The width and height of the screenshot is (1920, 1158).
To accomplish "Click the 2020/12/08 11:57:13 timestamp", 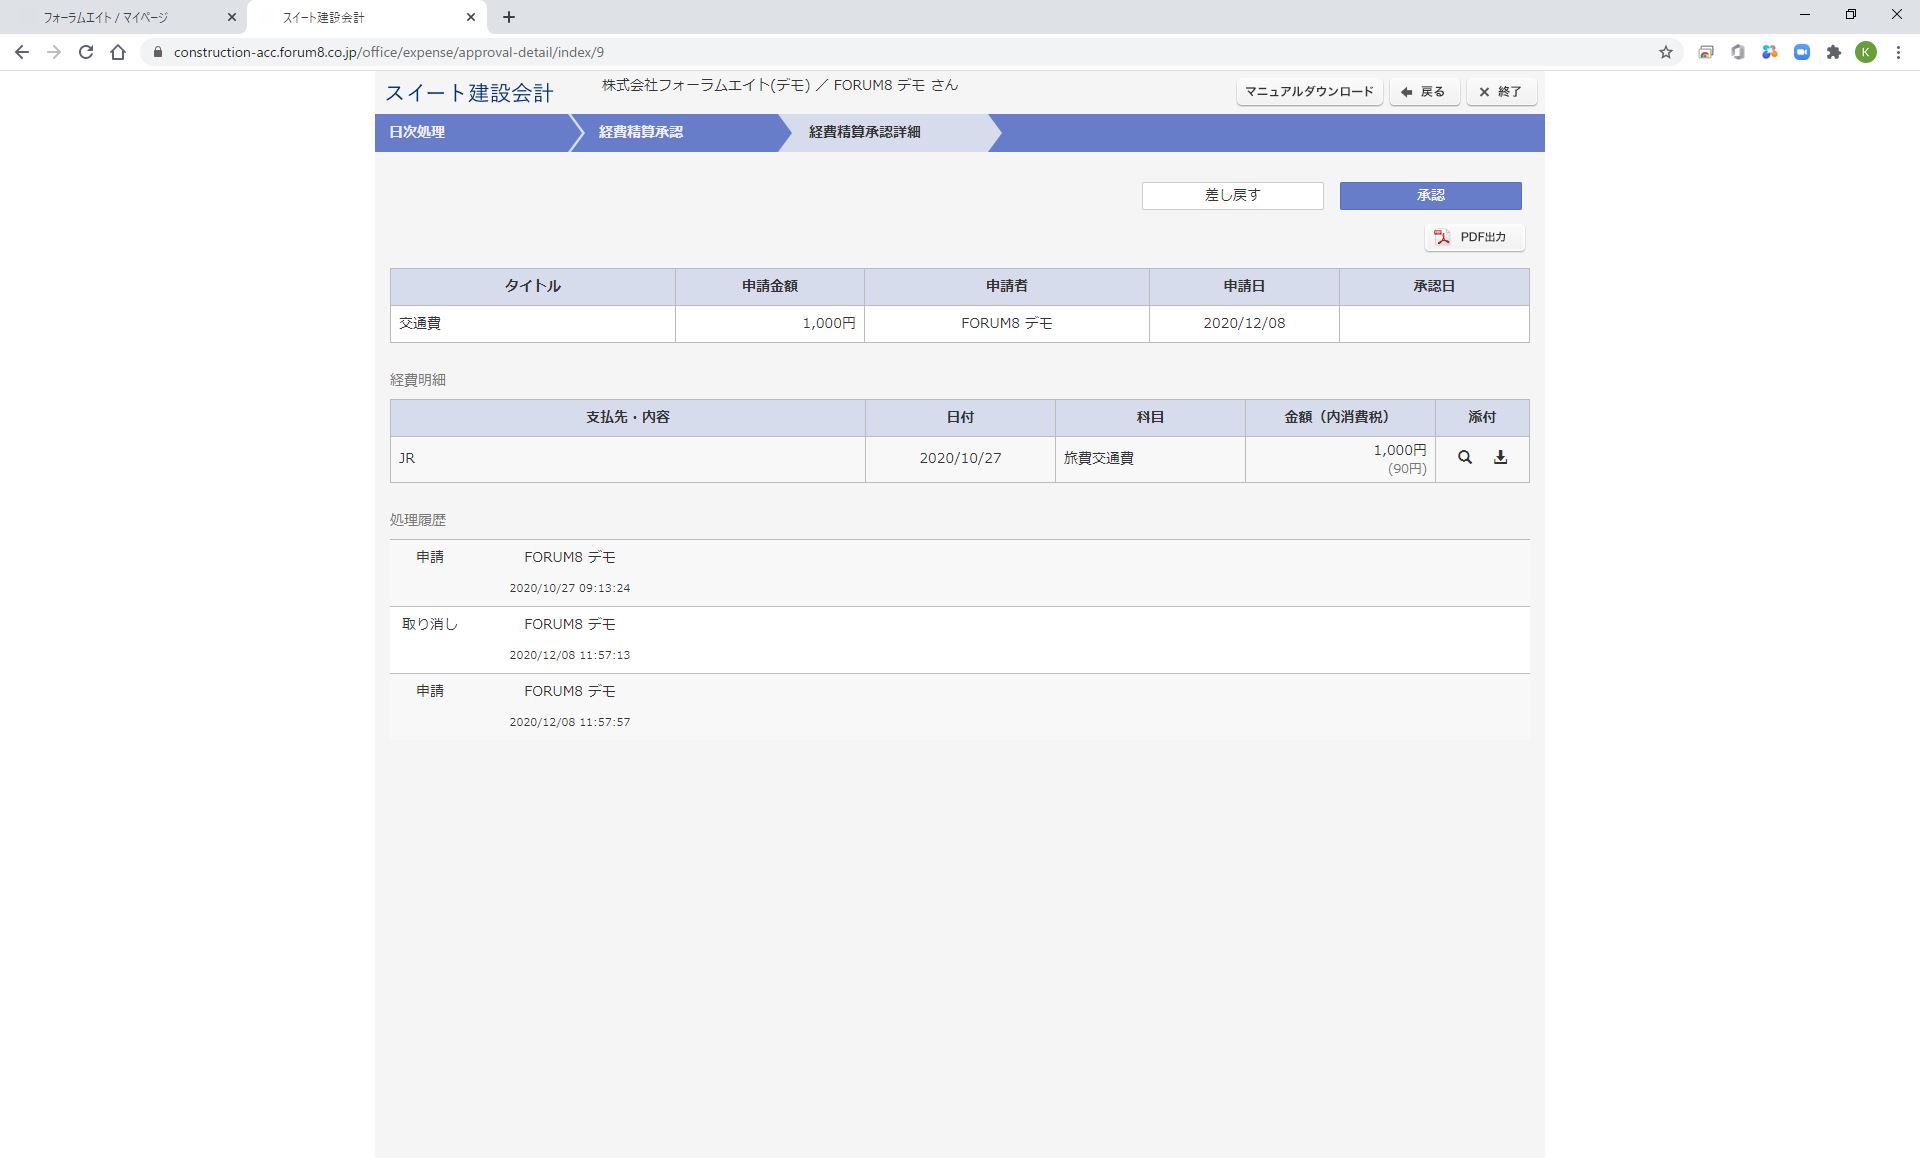I will point(570,655).
